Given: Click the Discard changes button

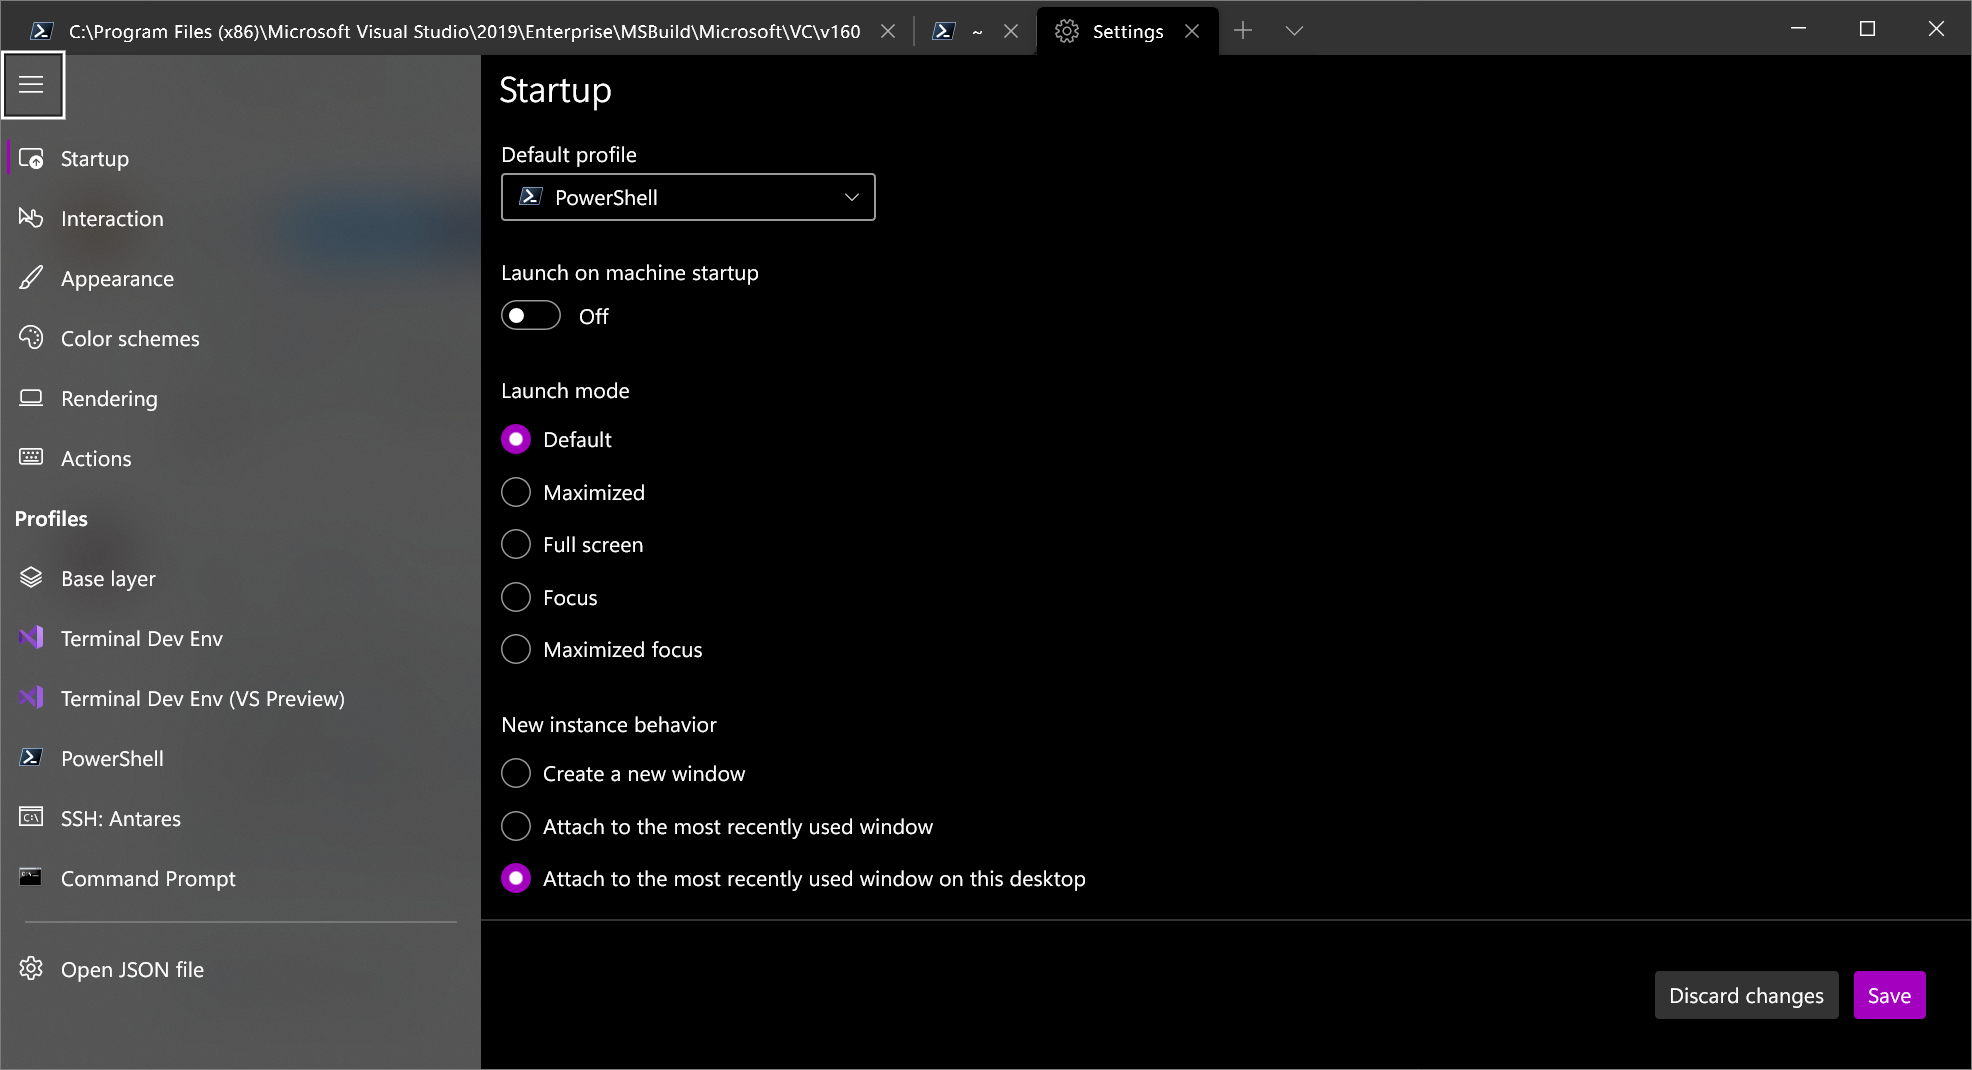Looking at the screenshot, I should (1746, 995).
